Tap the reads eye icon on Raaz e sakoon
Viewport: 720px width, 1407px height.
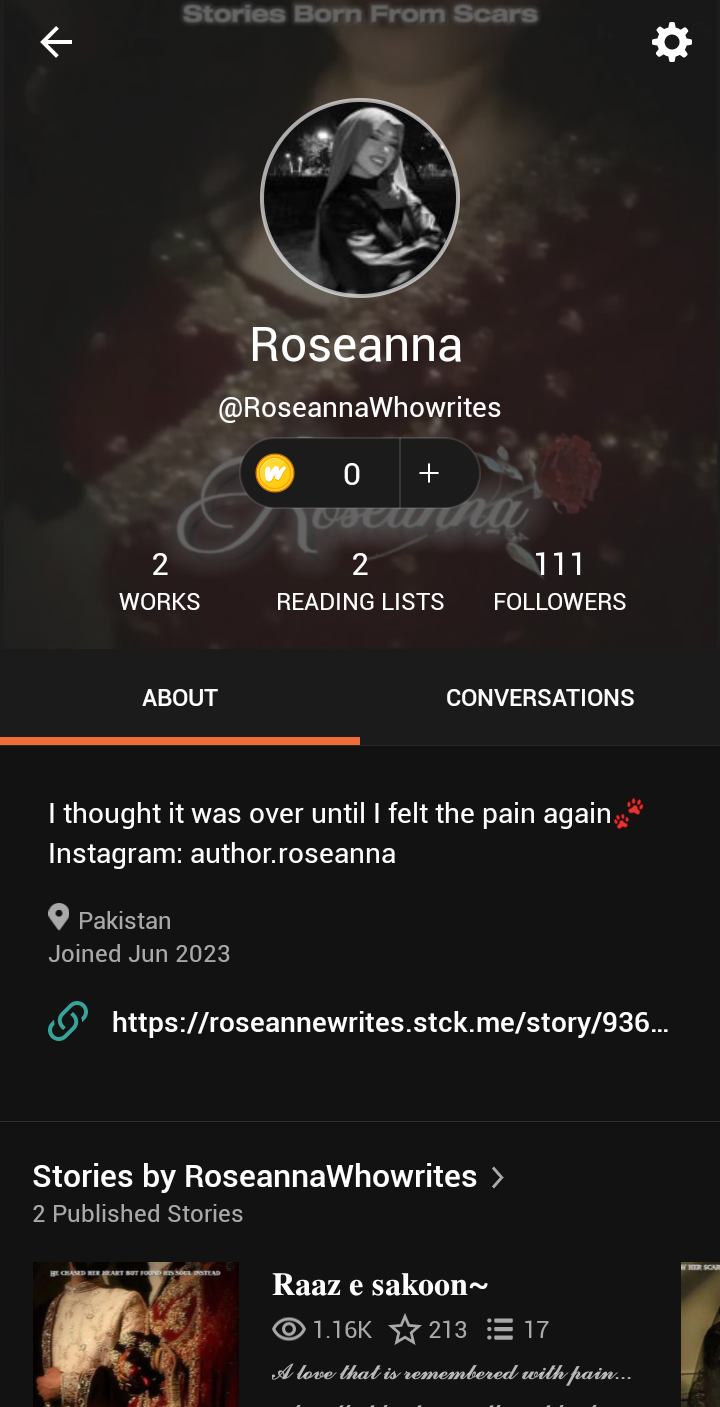tap(289, 1329)
